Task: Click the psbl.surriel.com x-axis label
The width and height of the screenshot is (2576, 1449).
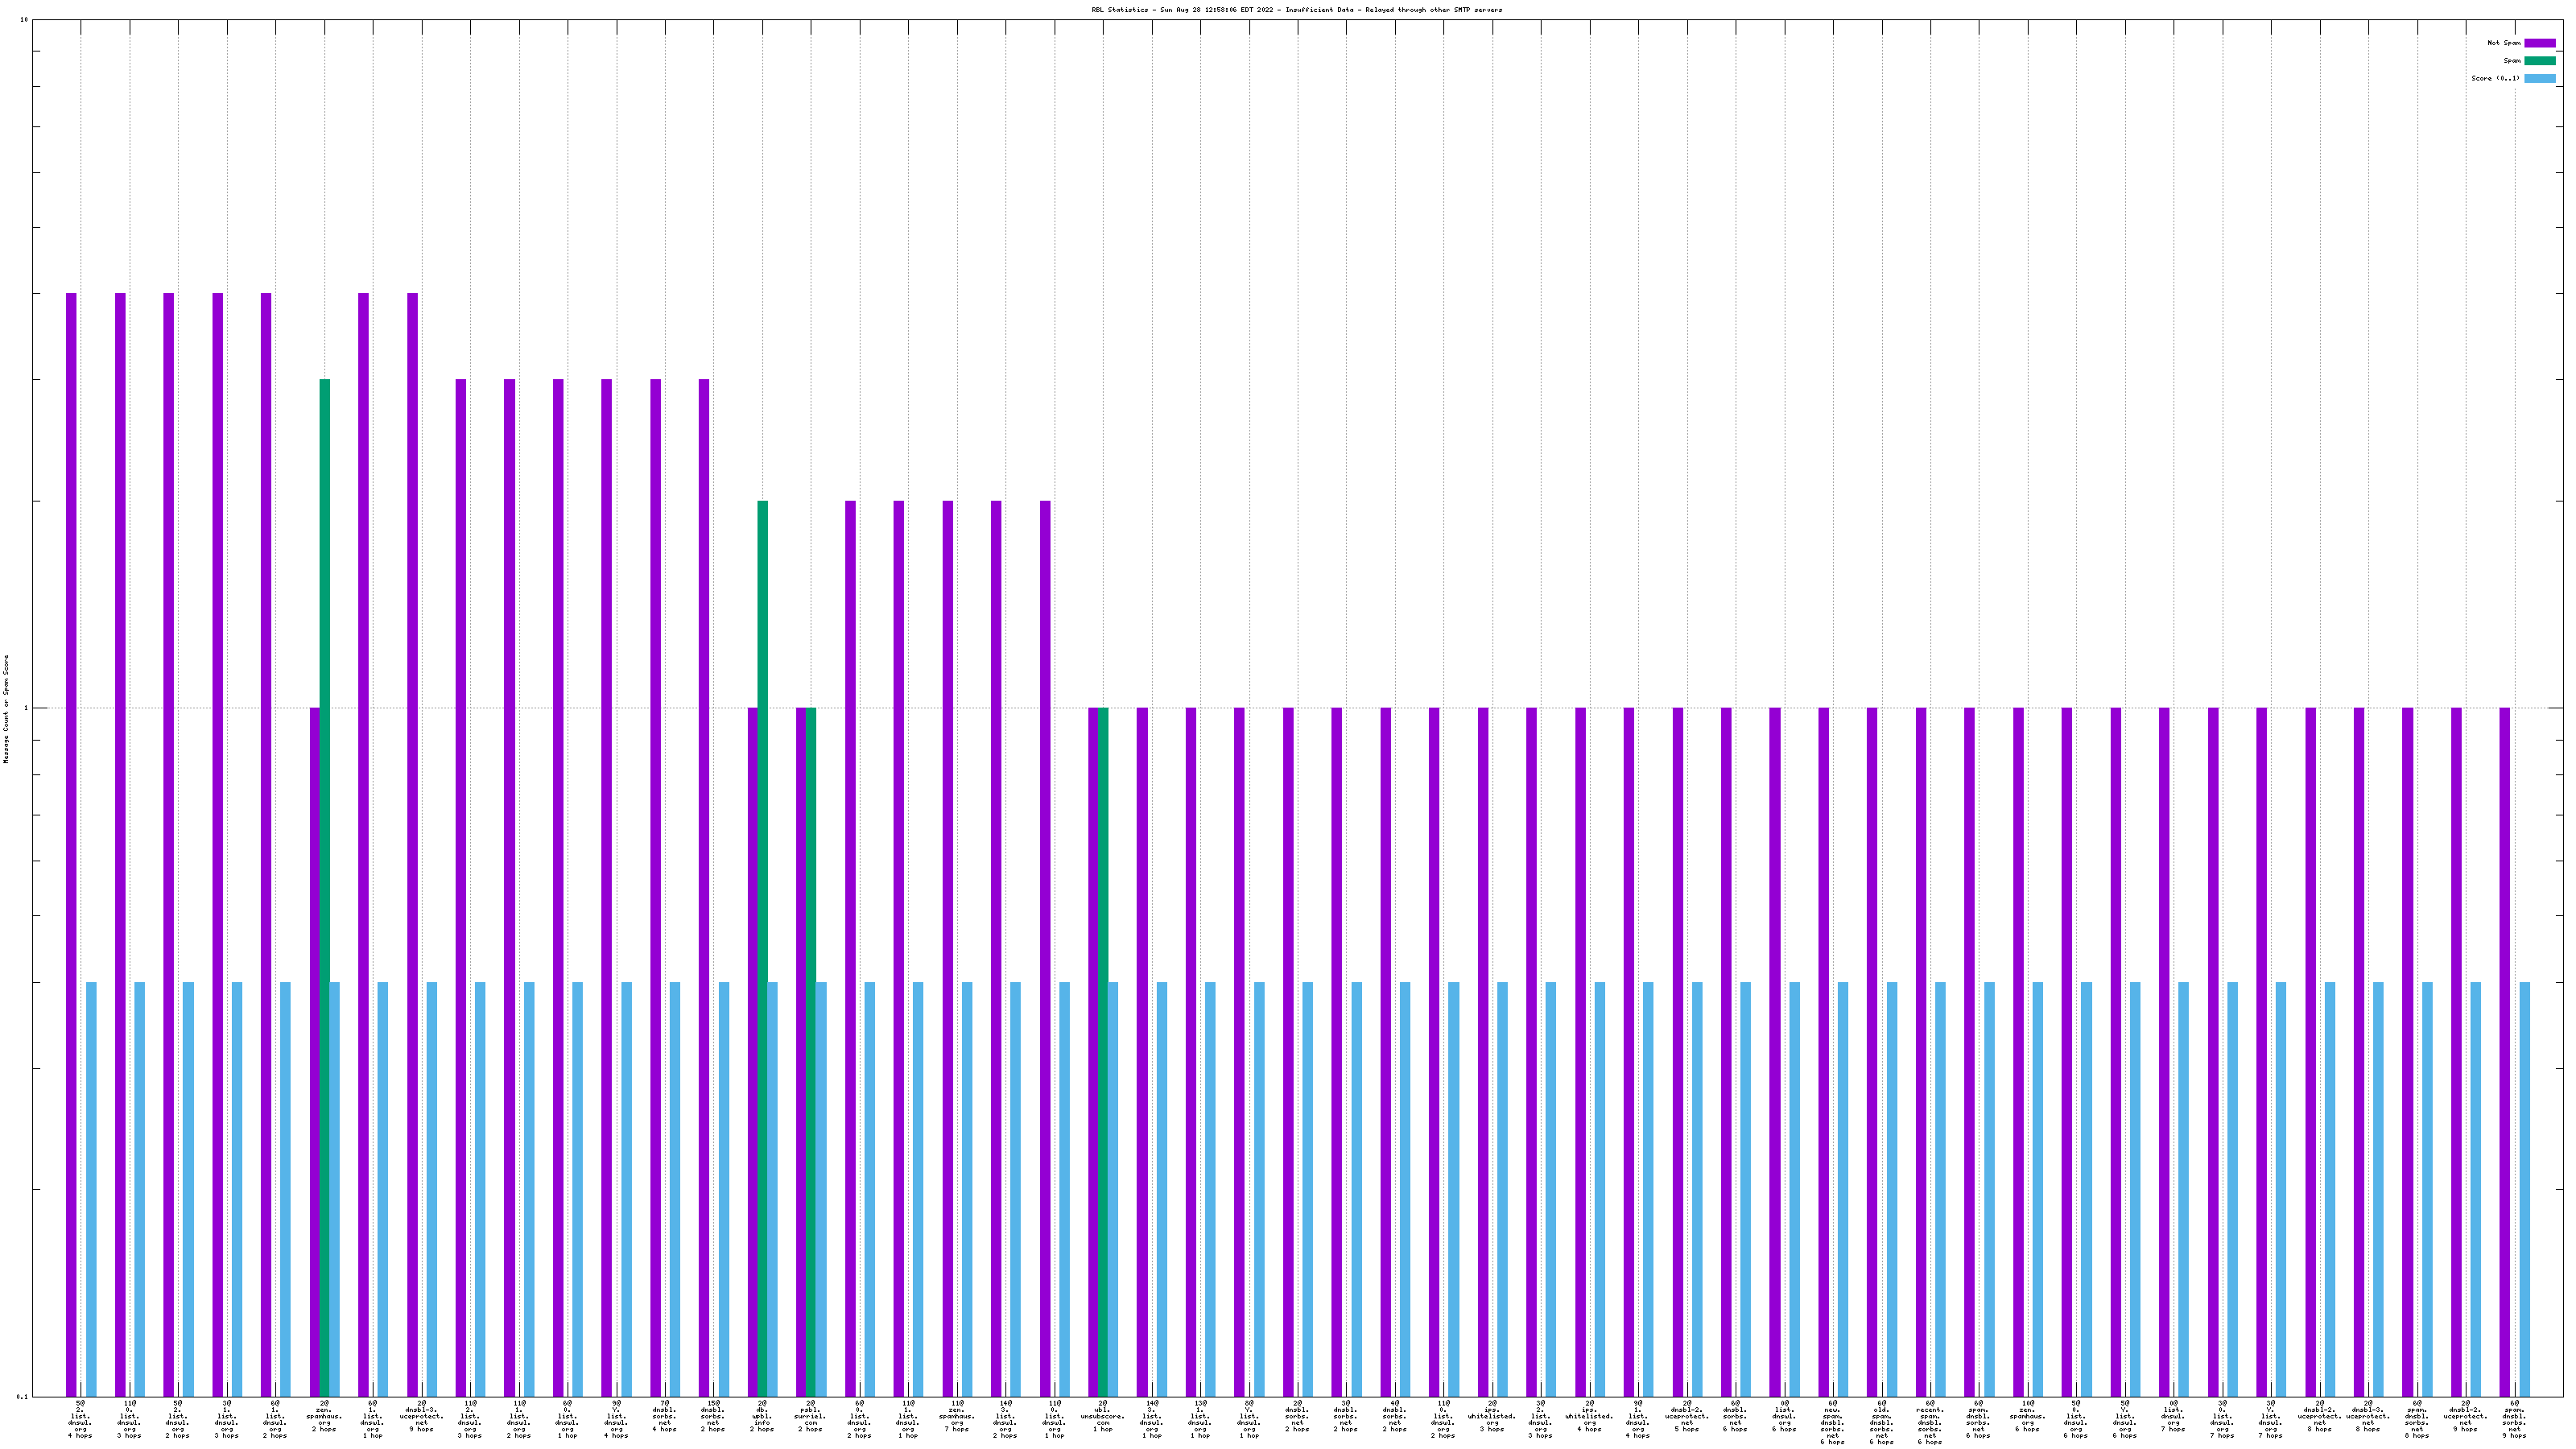Action: (810, 1416)
